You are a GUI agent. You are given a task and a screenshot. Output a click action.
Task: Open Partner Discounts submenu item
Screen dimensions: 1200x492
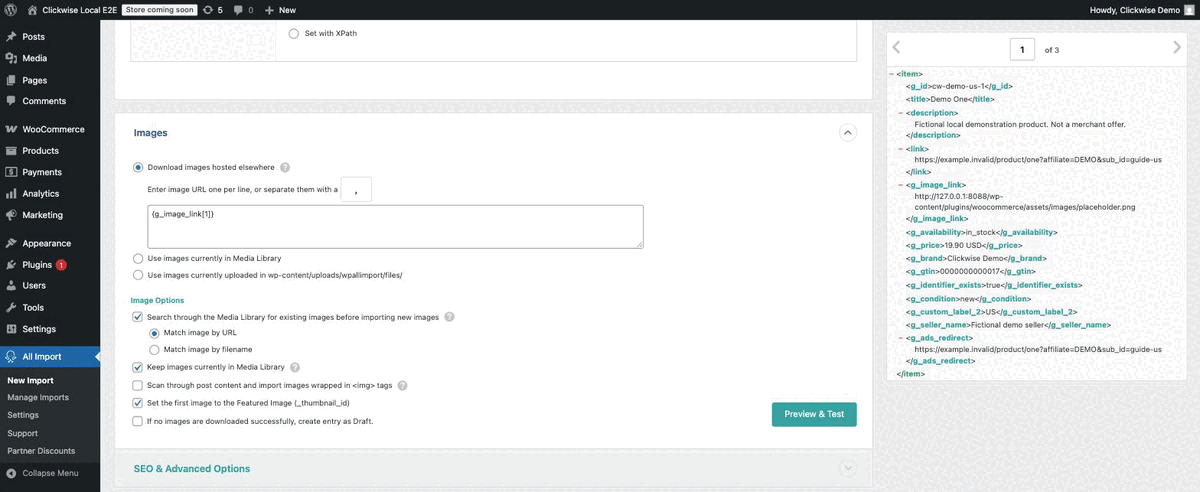41,451
